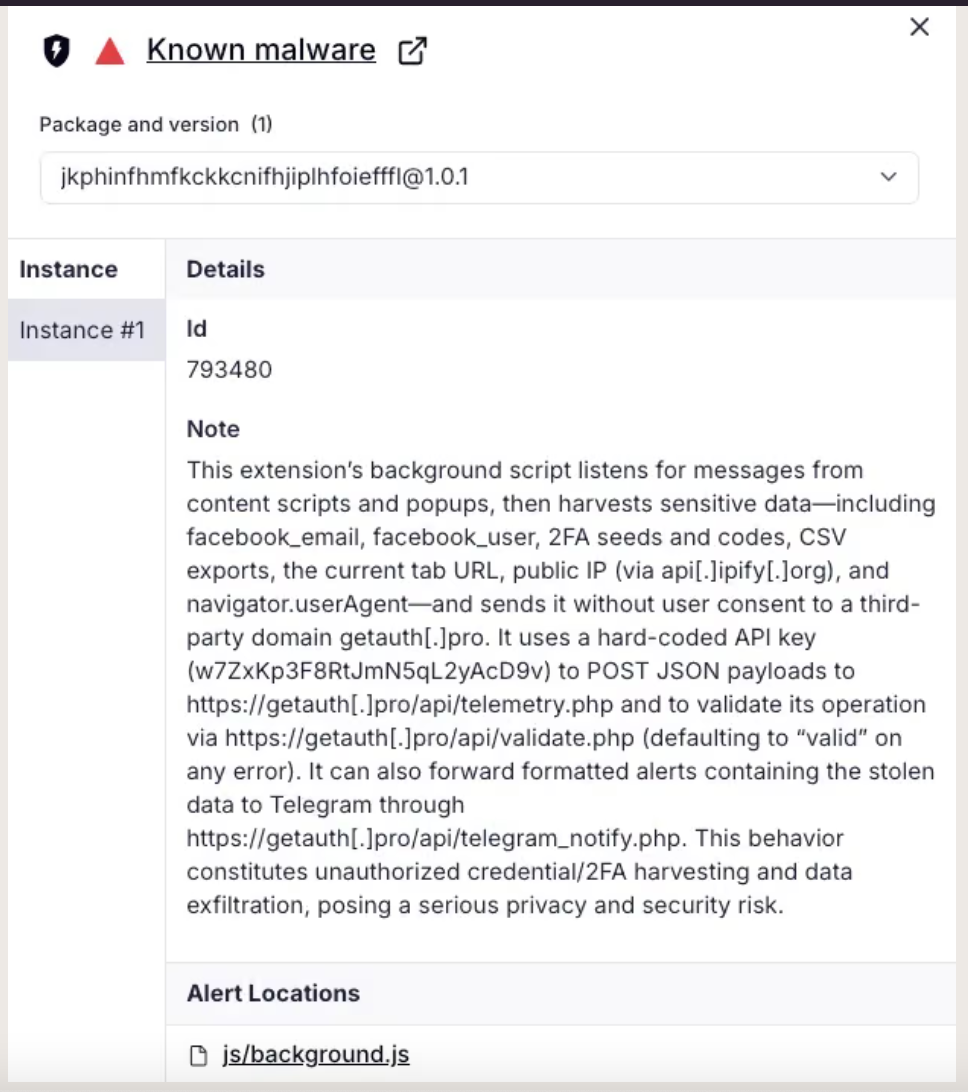Click the Note heading
This screenshot has height=1092, width=968.
213,429
